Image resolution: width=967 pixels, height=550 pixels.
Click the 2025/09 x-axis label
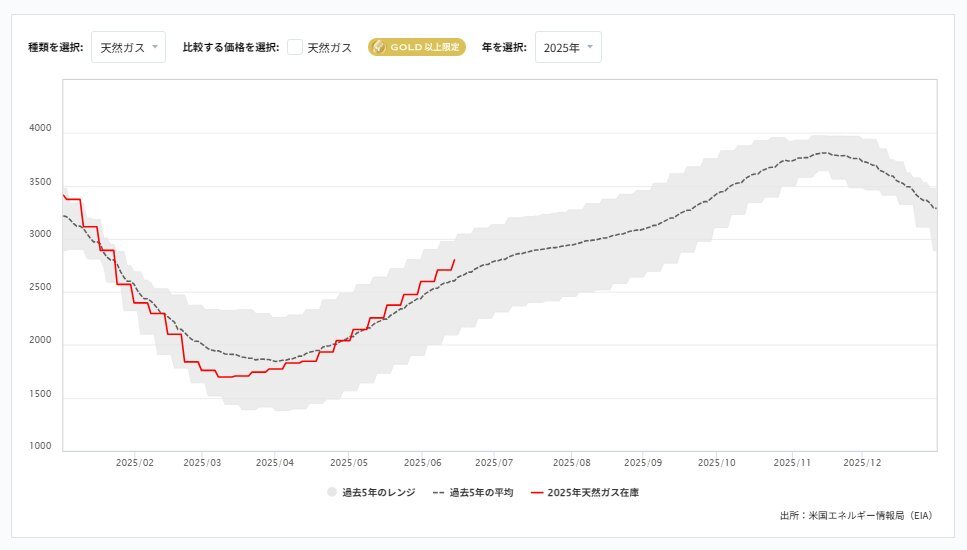click(x=643, y=462)
